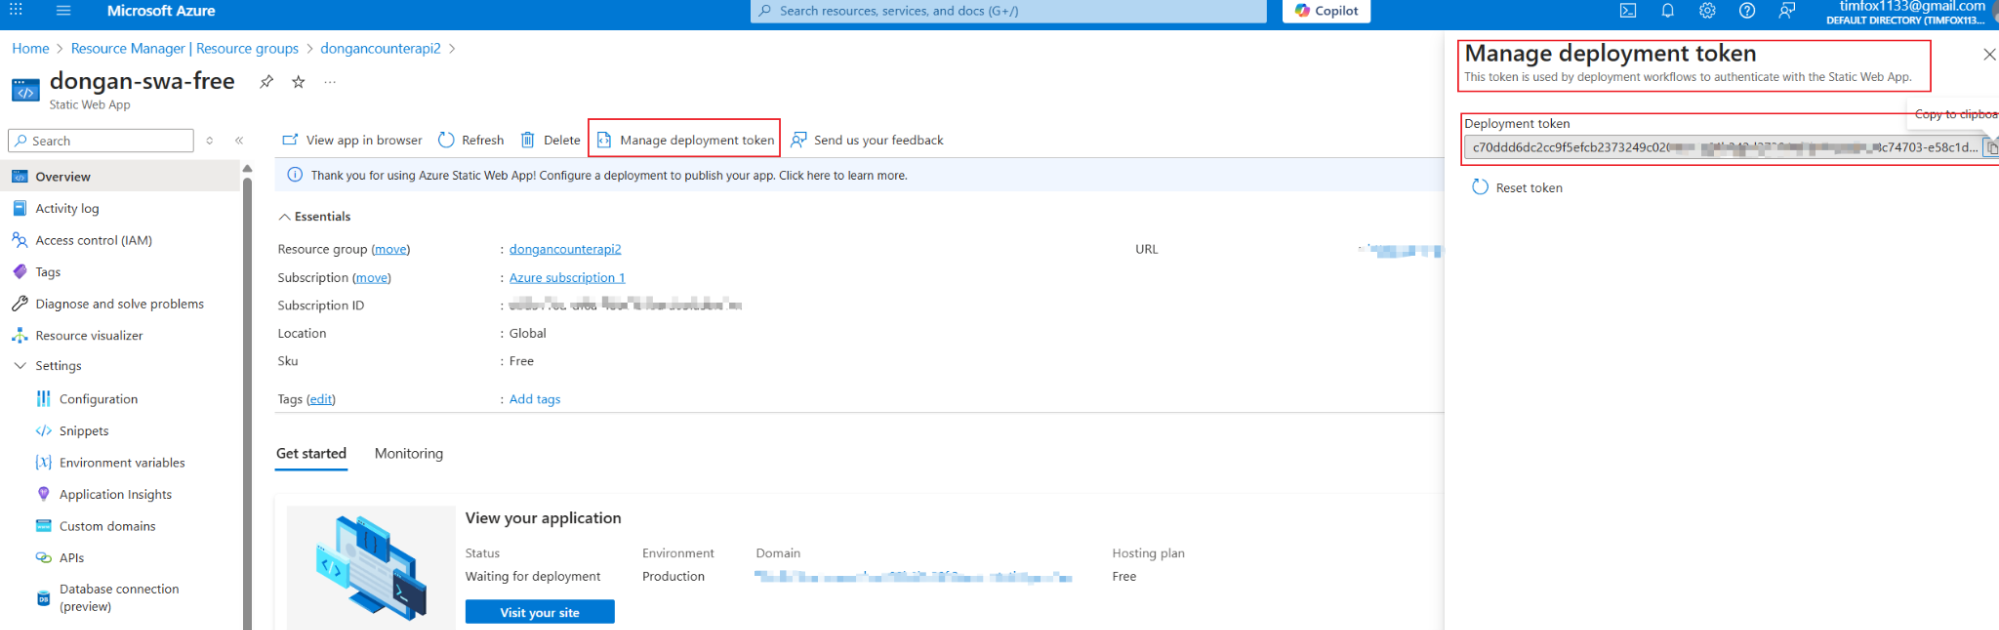Viewport: 1999px width, 630px height.
Task: Select Overview in the sidebar
Action: click(120, 177)
